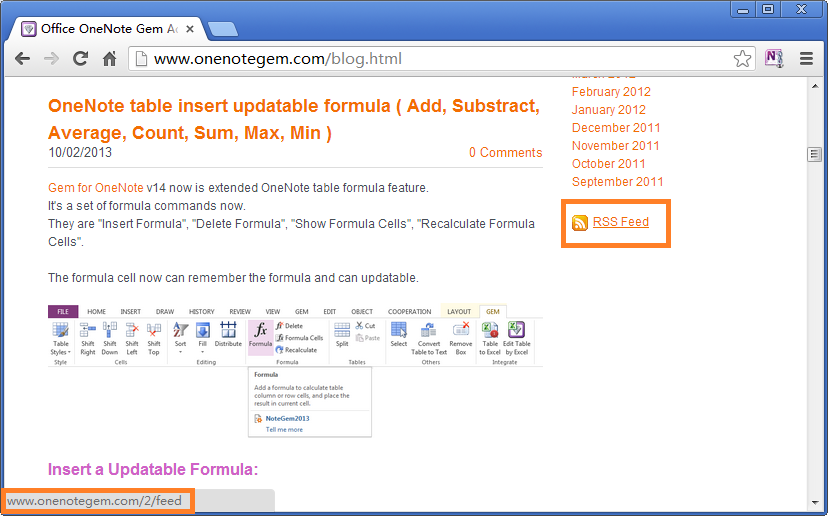
Task: Open the Chrome hamburger menu
Action: tap(806, 59)
